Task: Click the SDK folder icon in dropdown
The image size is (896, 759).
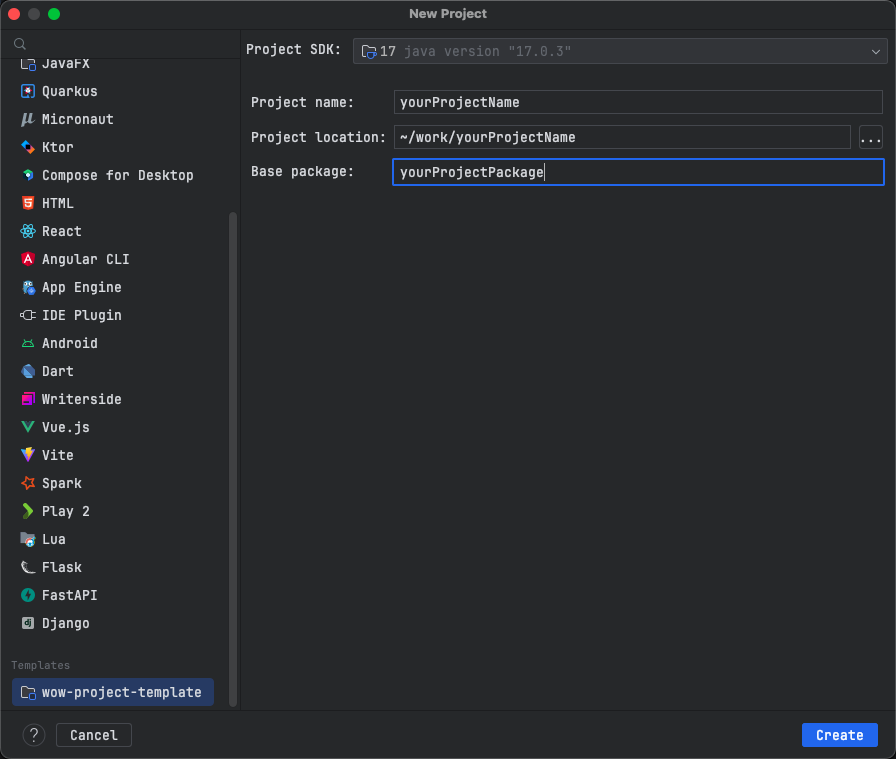Action: (x=369, y=51)
